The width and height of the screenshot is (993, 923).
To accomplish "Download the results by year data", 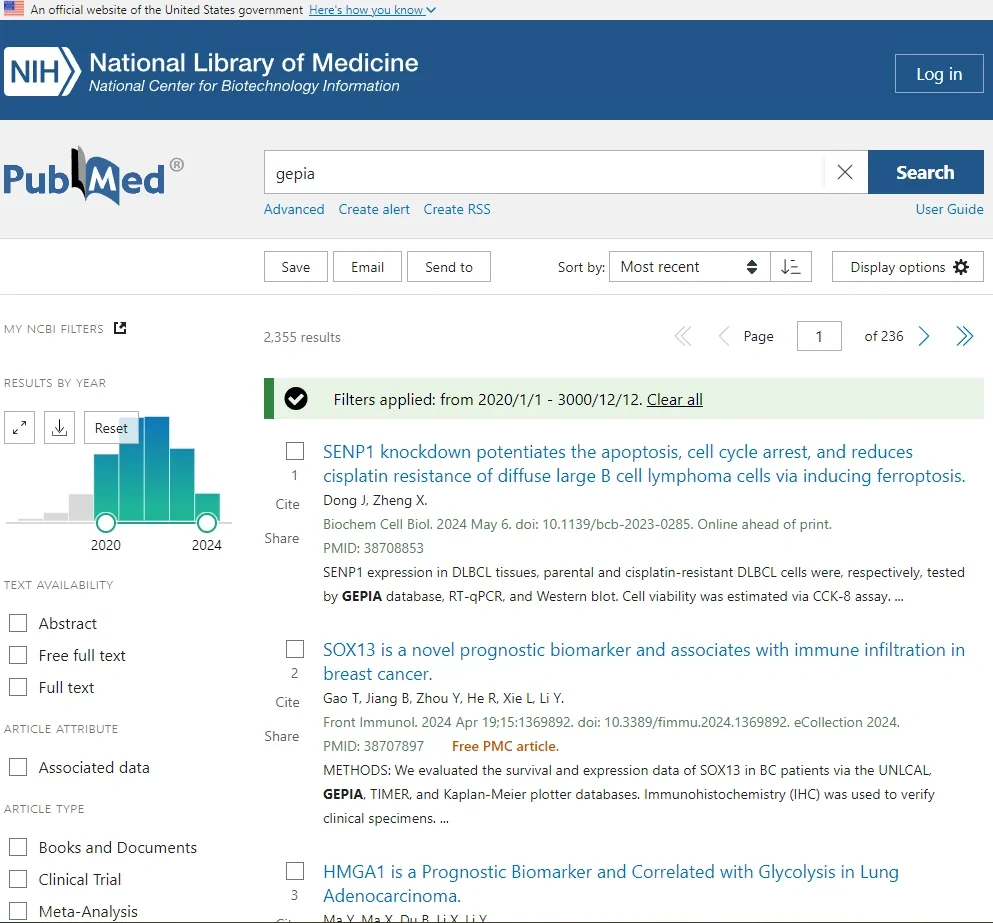I will pyautogui.click(x=60, y=428).
